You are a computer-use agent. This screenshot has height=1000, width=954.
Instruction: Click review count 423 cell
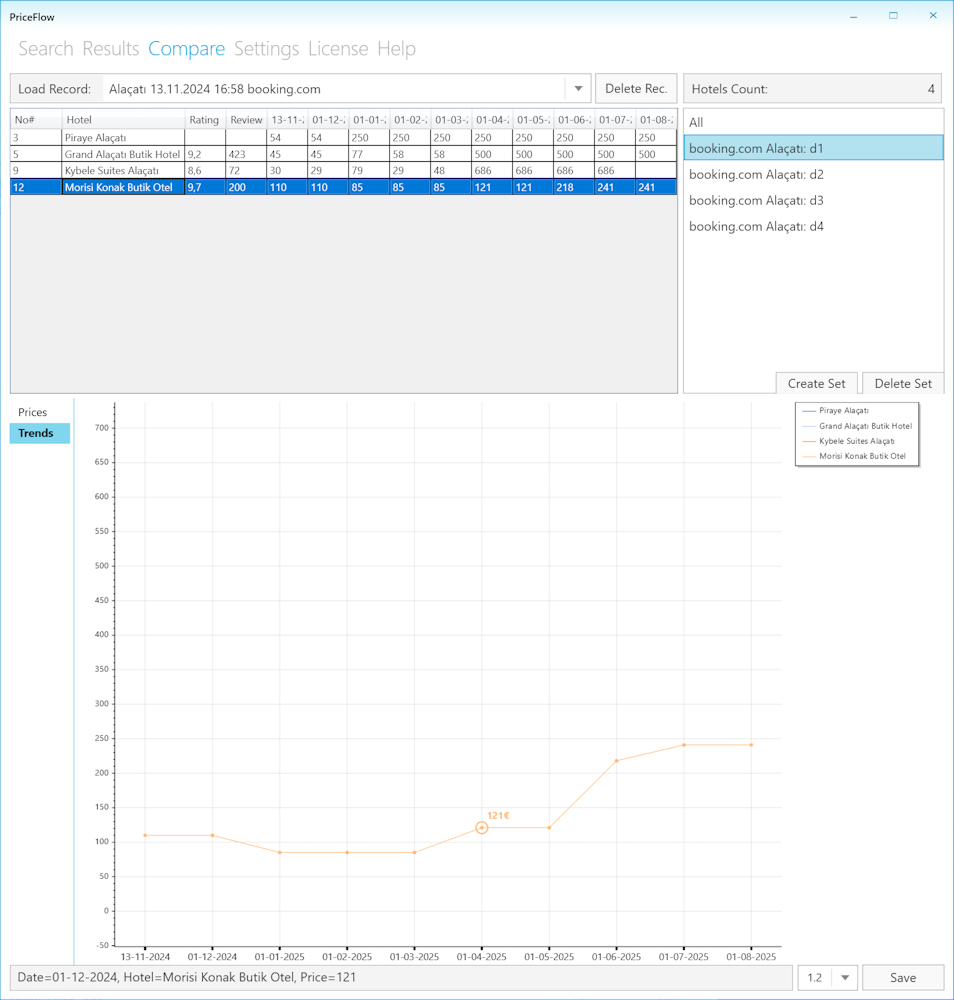246,154
